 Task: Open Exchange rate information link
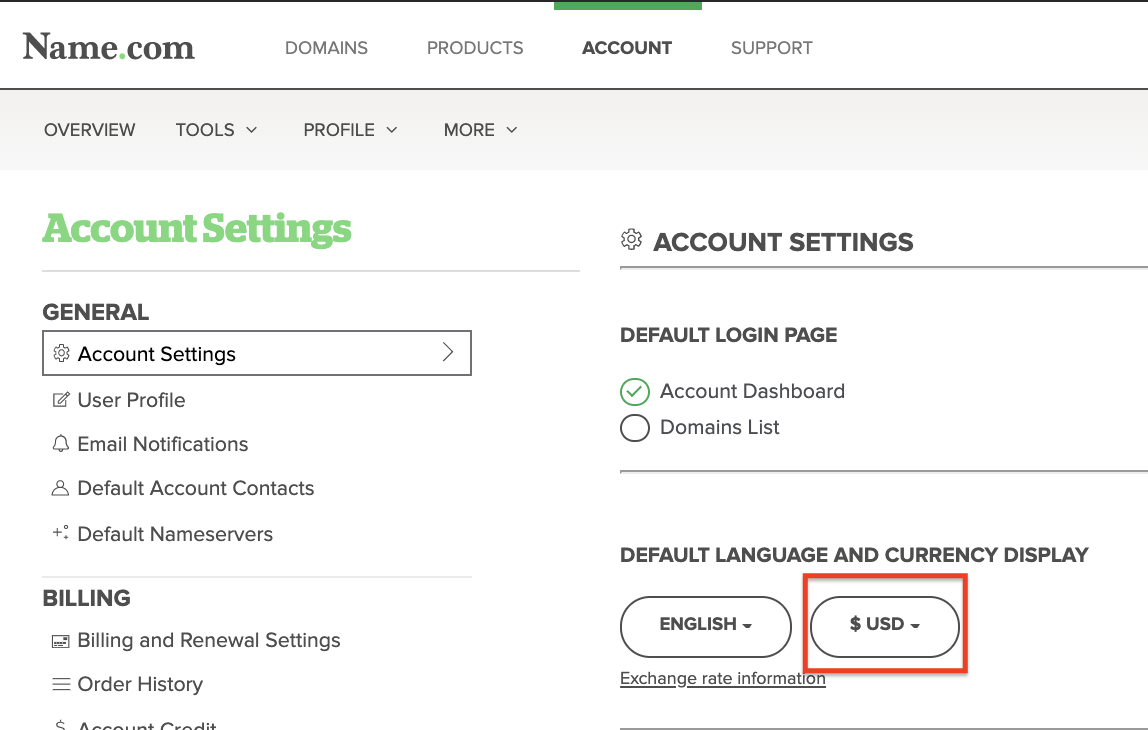[x=723, y=679]
